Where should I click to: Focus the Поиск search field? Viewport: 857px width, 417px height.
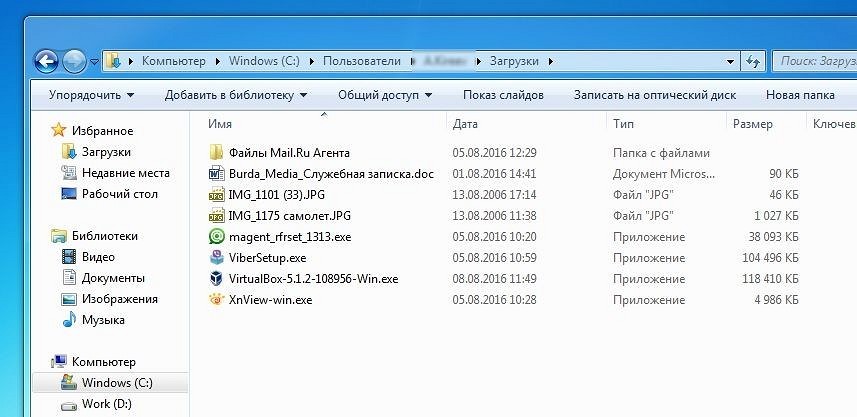point(814,61)
